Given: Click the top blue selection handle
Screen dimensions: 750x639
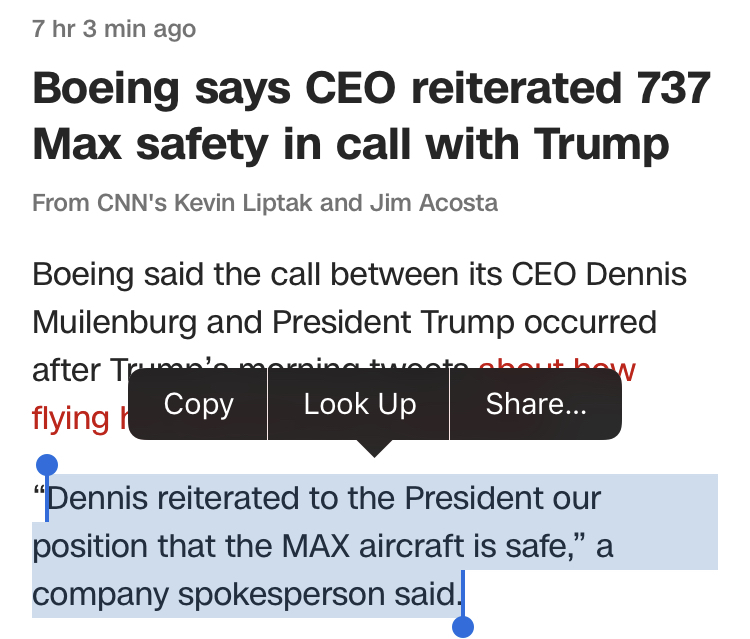Looking at the screenshot, I should (x=47, y=465).
